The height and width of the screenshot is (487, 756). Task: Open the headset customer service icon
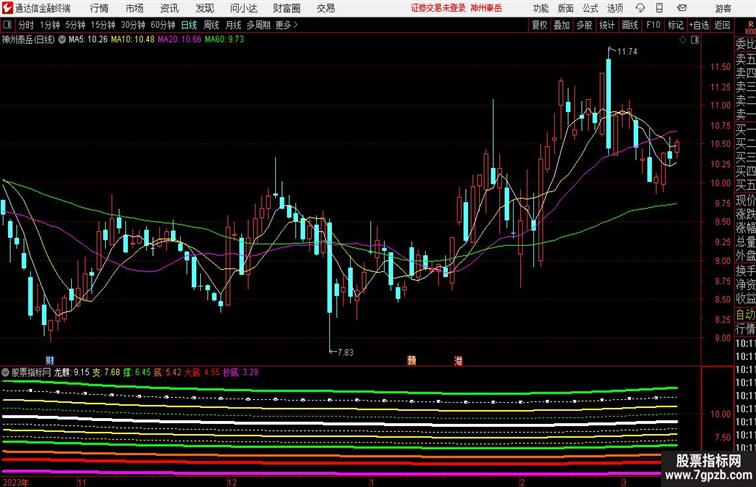point(640,8)
